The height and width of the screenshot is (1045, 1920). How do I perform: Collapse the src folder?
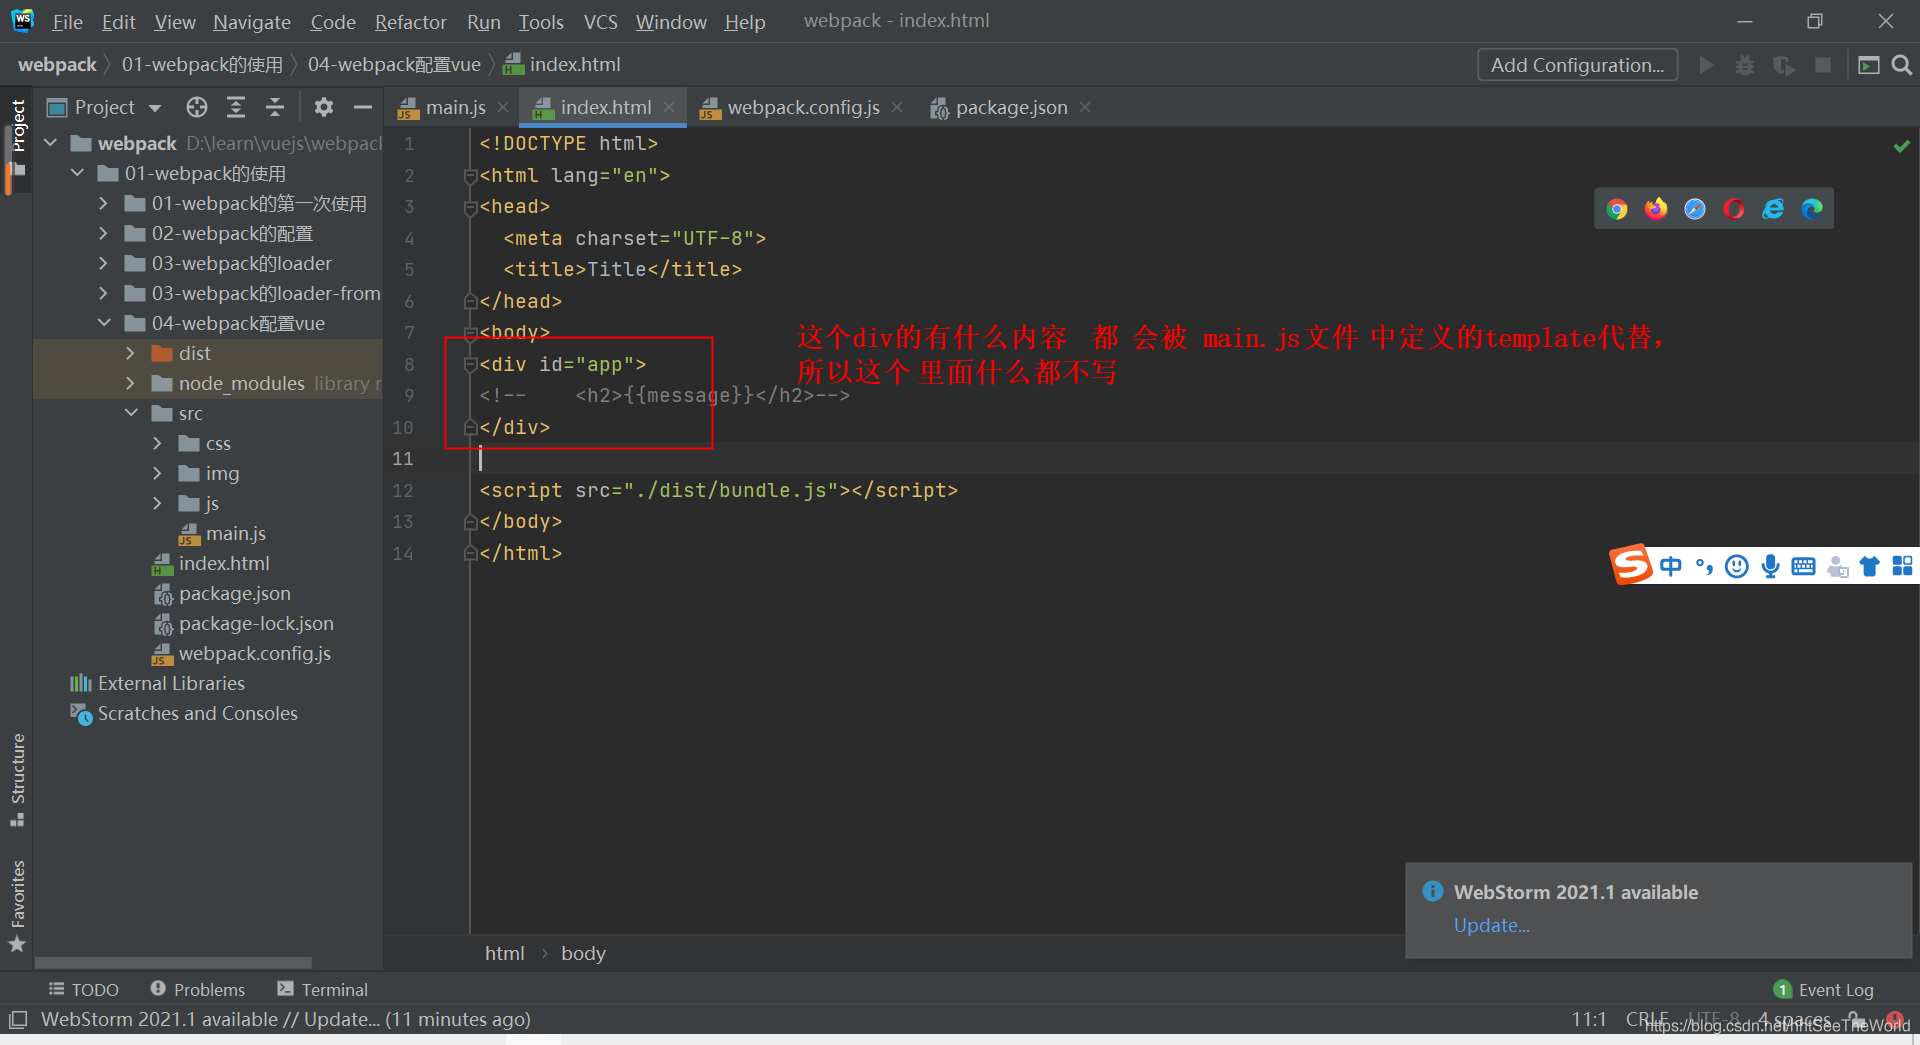click(131, 413)
